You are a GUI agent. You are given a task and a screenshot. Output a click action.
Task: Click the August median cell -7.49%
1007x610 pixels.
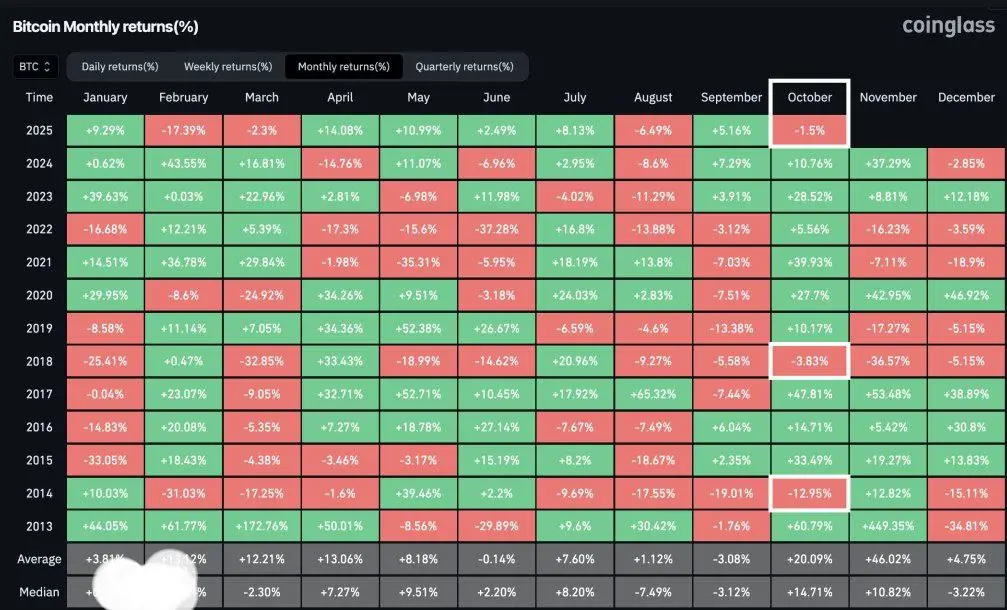653,592
